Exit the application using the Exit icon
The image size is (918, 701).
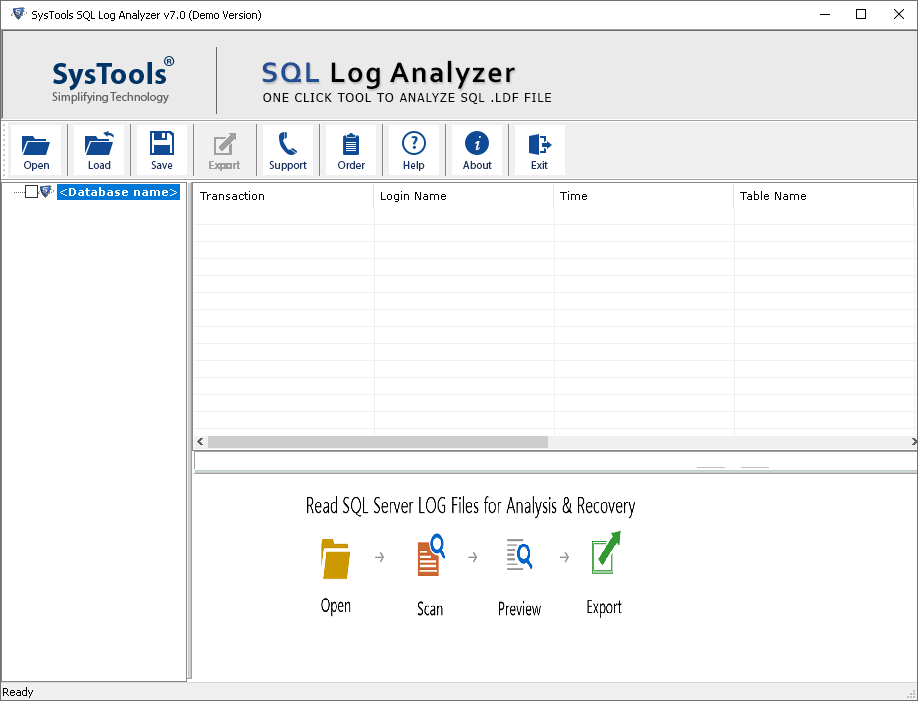coord(539,150)
